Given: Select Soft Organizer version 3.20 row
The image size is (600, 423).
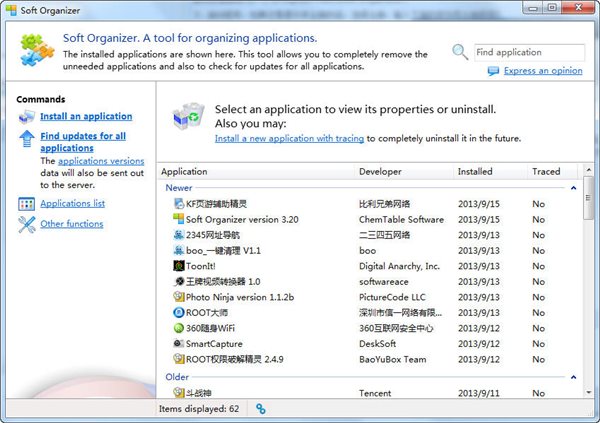Looking at the screenshot, I should point(242,219).
